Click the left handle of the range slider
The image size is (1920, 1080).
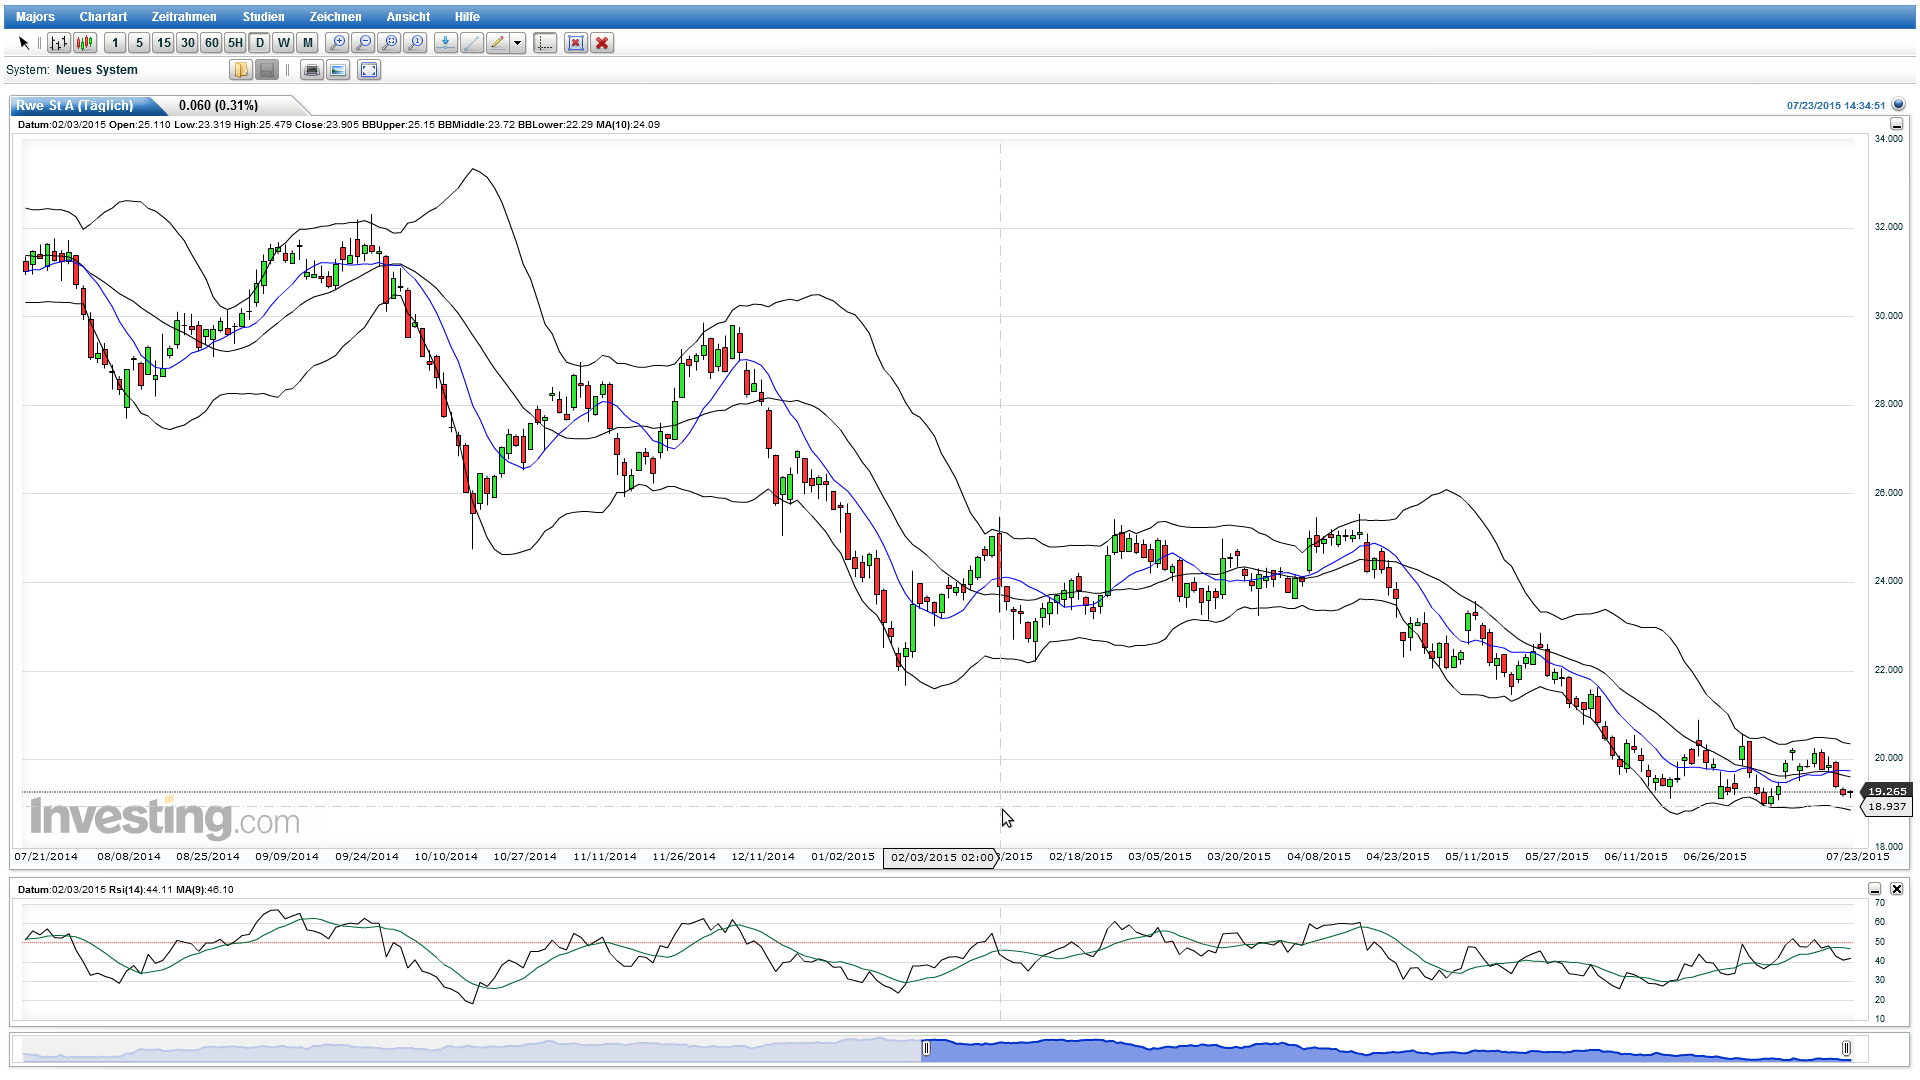[x=926, y=1049]
